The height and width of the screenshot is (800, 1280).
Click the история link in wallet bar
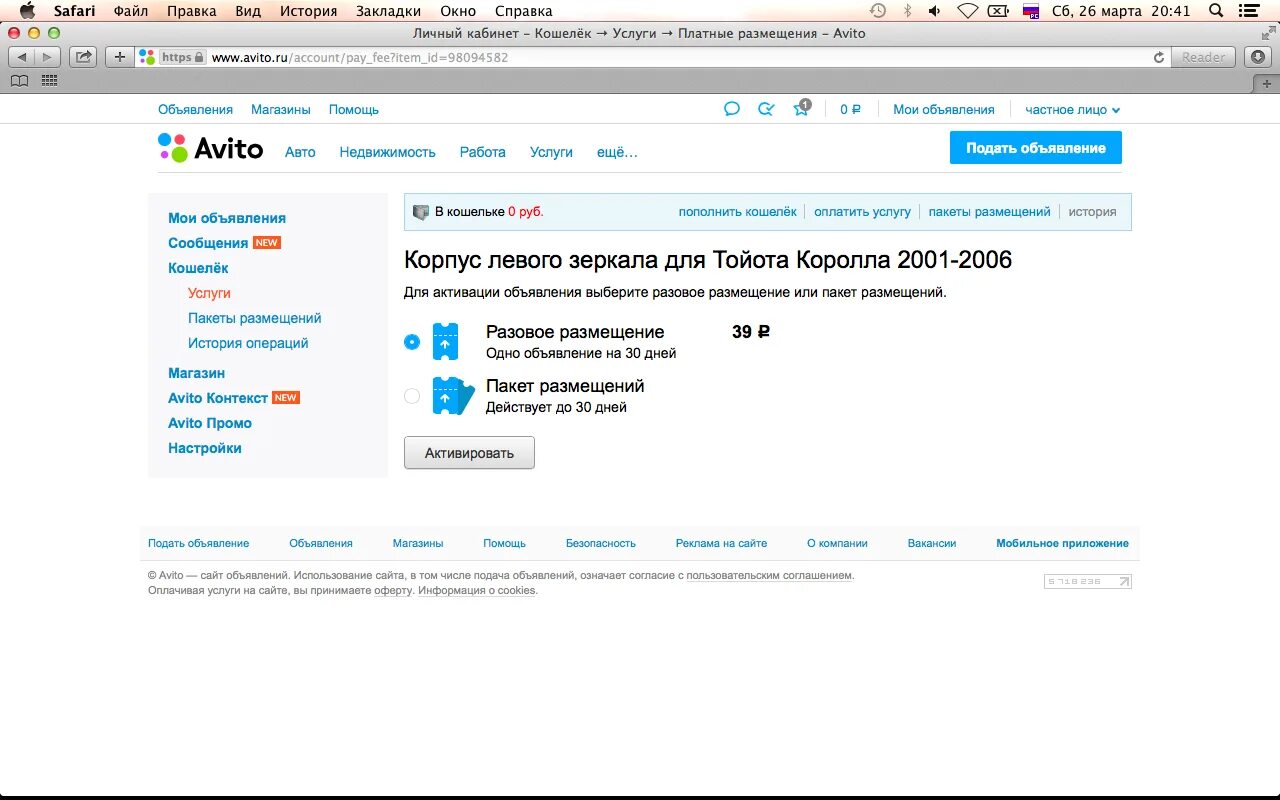(x=1092, y=212)
